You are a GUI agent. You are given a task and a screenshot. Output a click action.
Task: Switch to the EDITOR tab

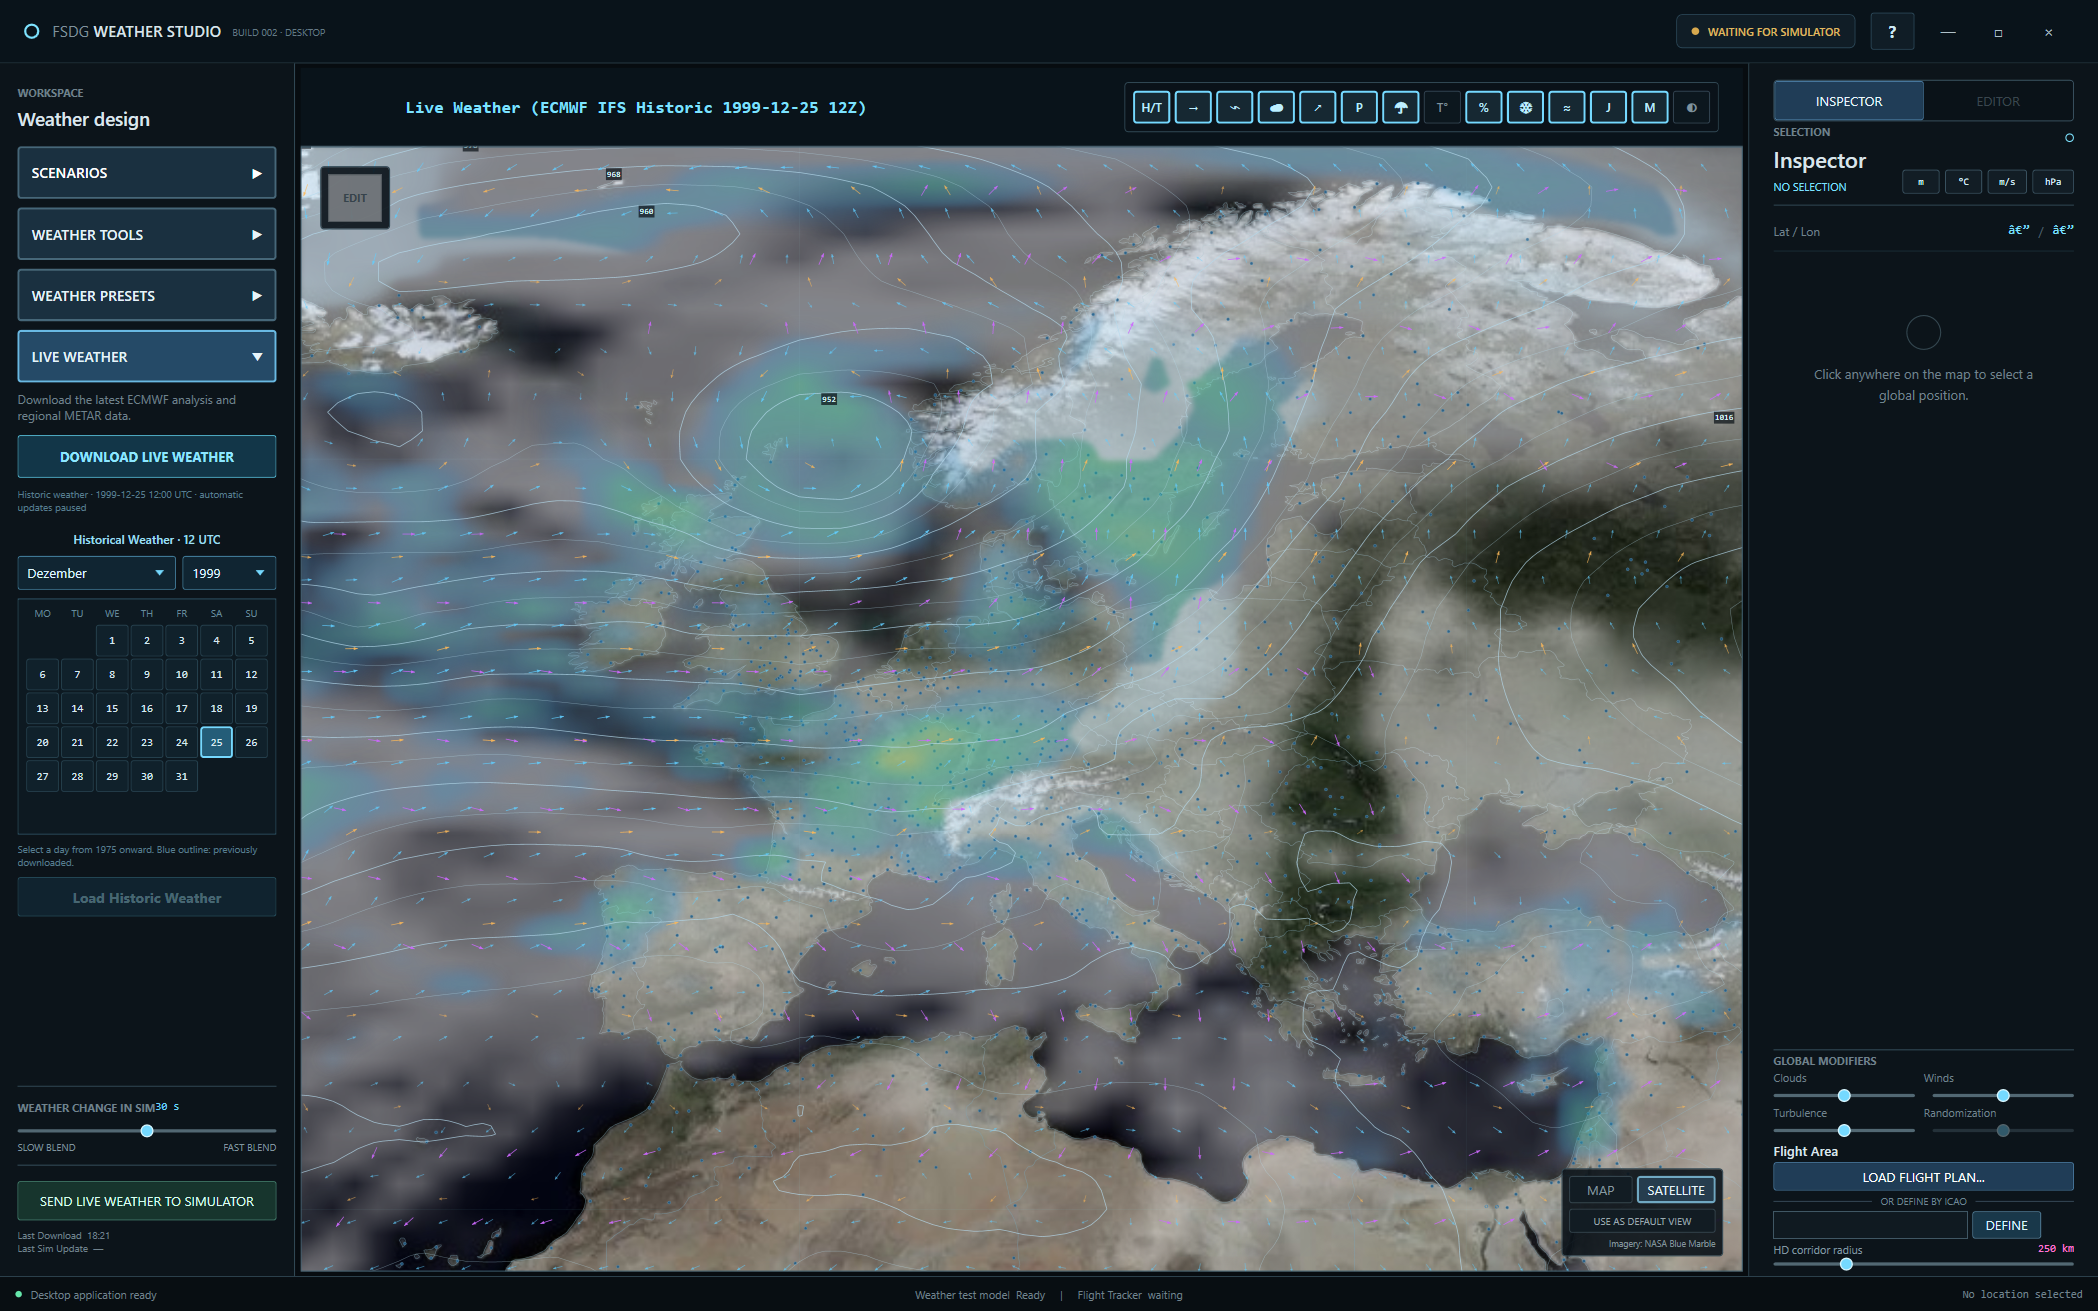pyautogui.click(x=1998, y=101)
